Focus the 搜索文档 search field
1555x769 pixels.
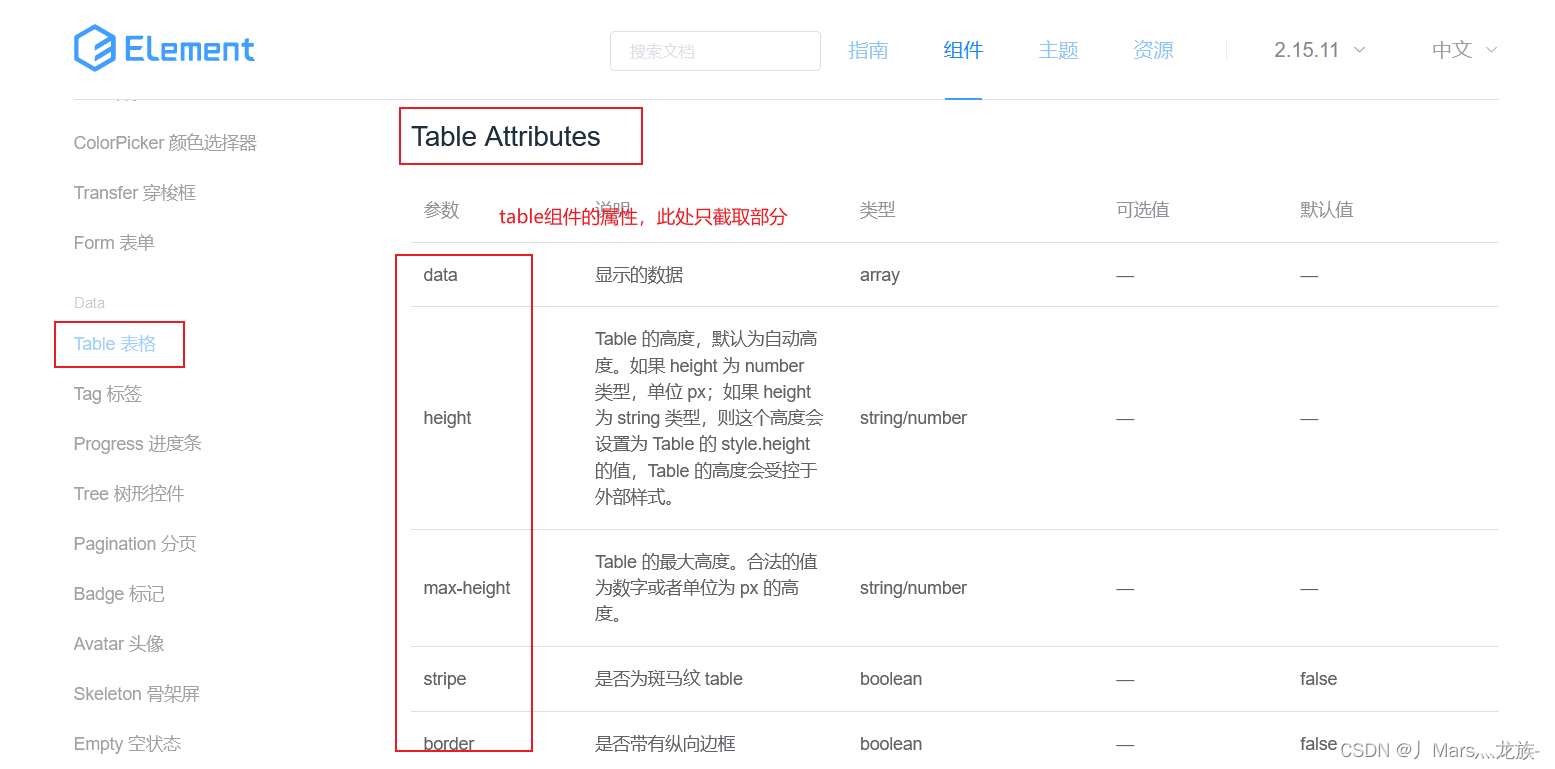pyautogui.click(x=715, y=51)
